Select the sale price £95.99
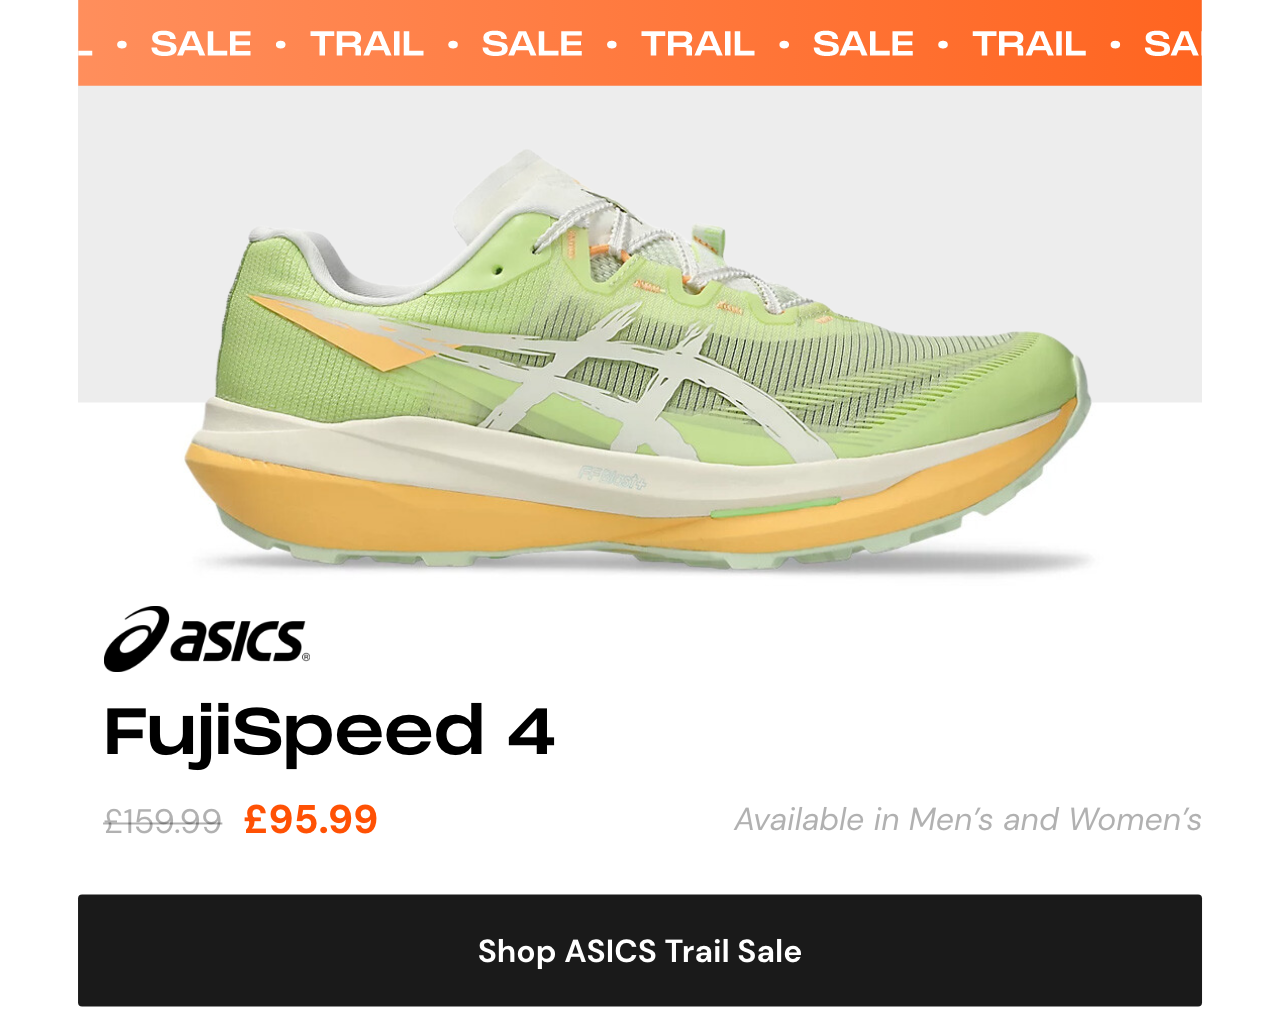Viewport: 1280px width, 1022px height. (x=311, y=820)
